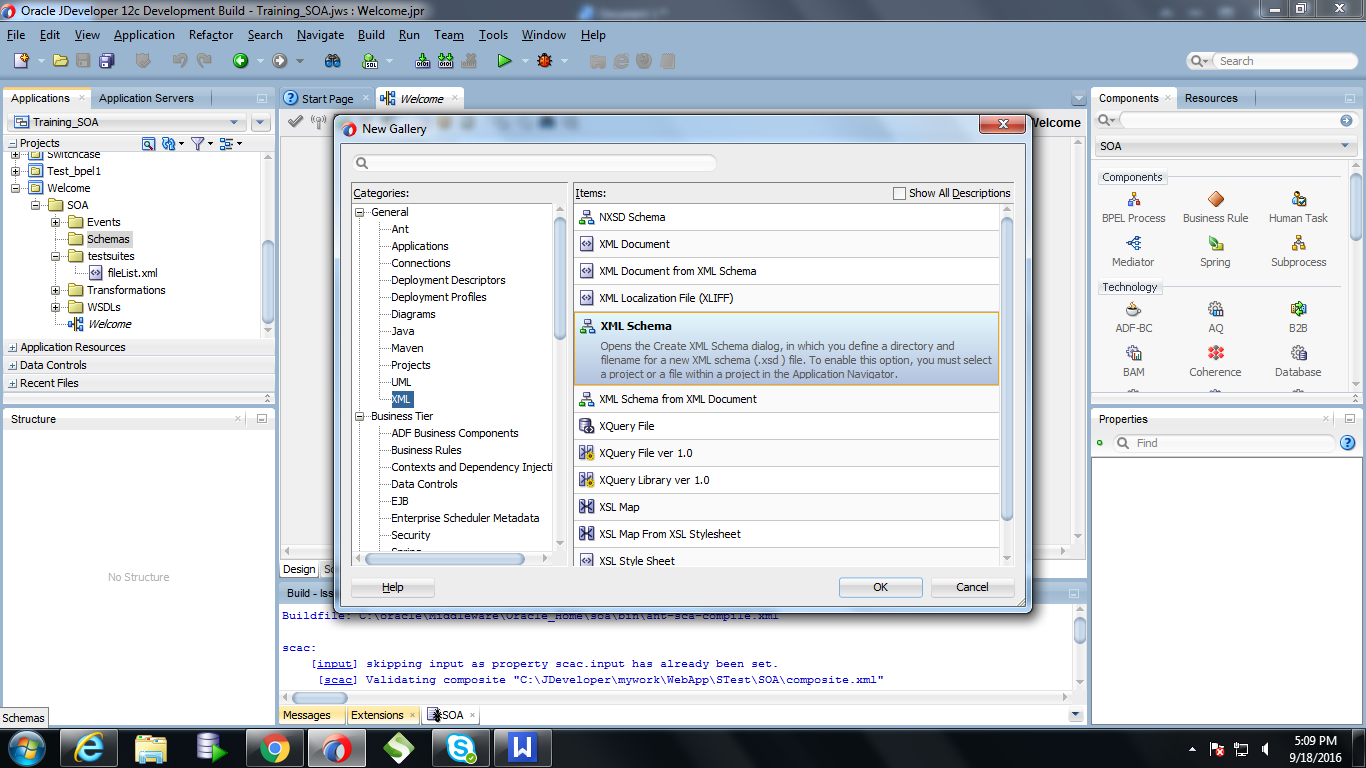The width and height of the screenshot is (1366, 768).
Task: Open the SOA component palette dropdown
Action: [x=1345, y=145]
